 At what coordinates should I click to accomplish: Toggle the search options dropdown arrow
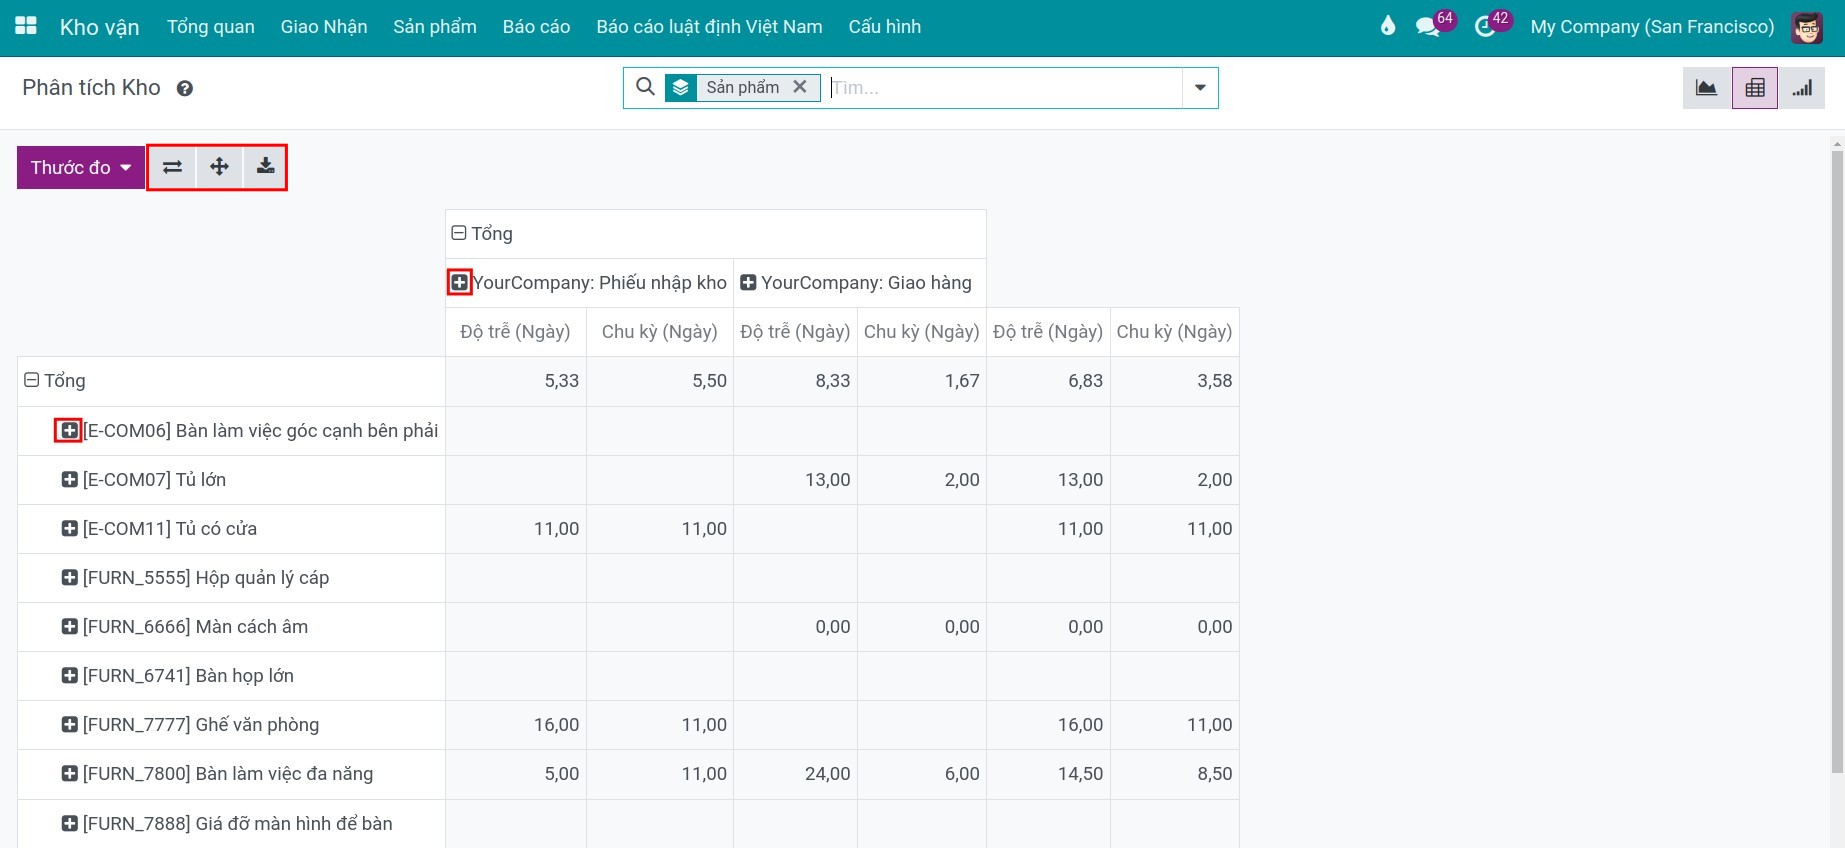(1200, 88)
